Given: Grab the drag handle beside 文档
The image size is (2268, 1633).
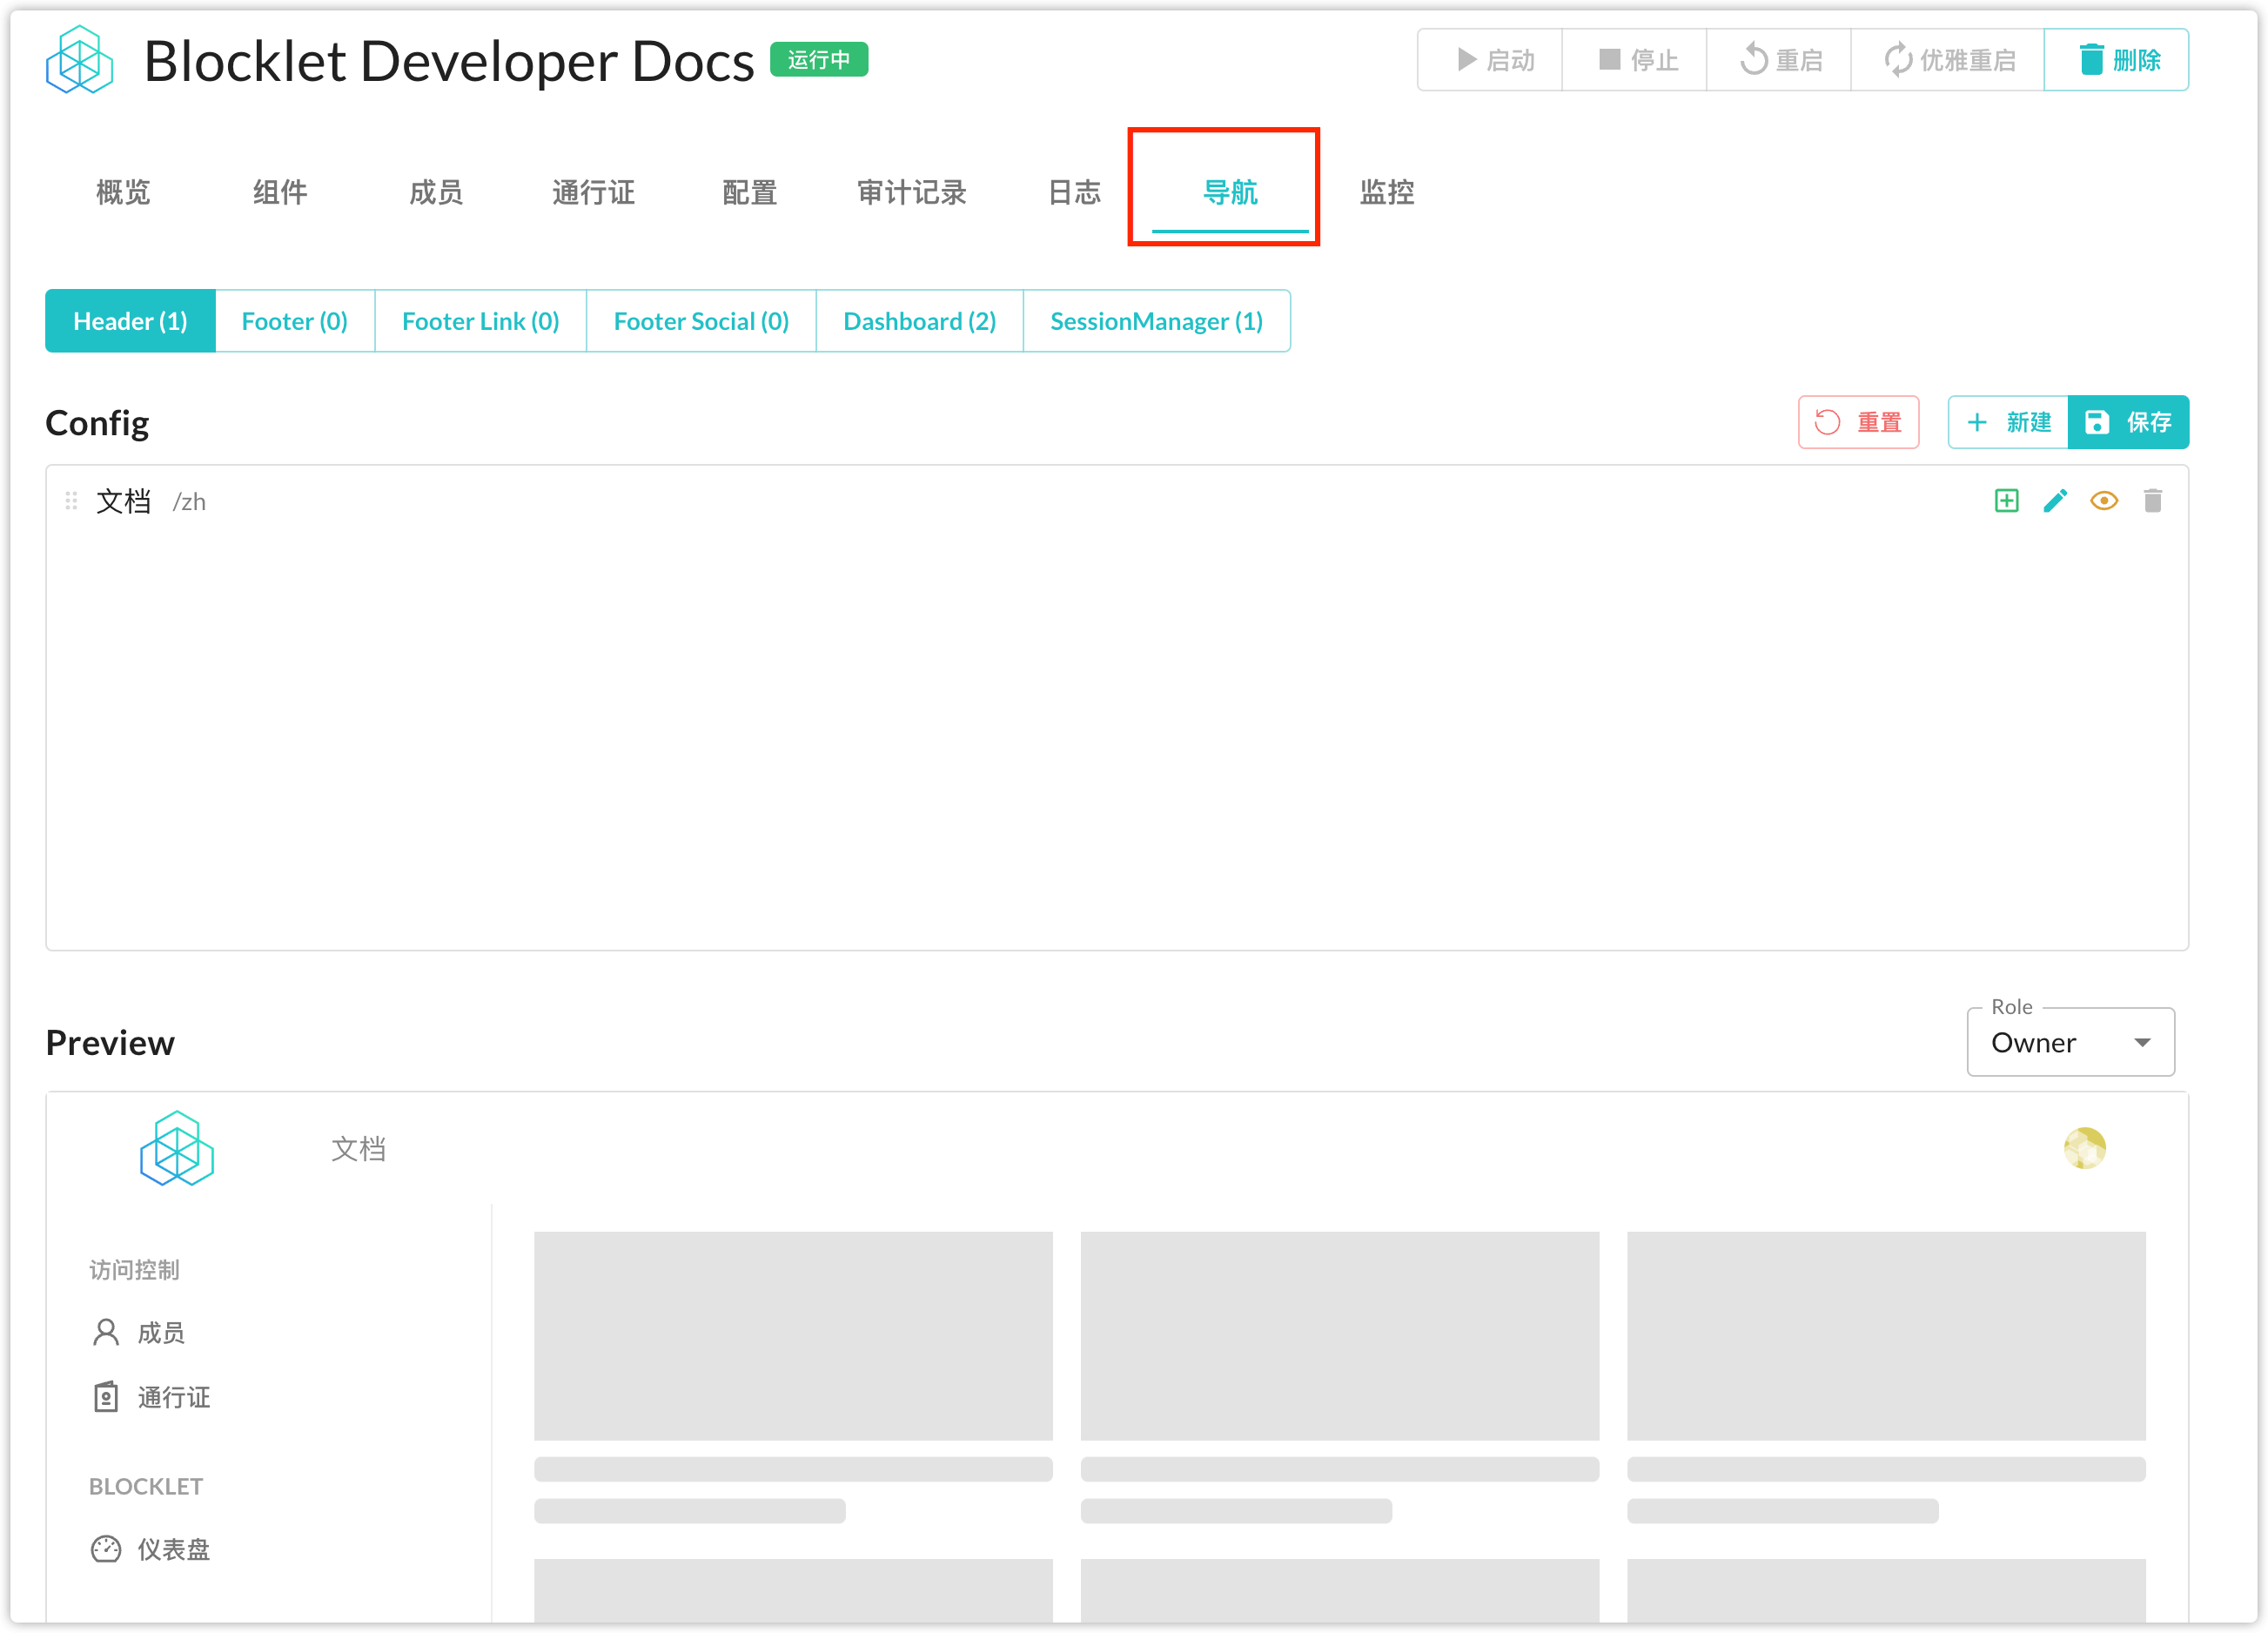Looking at the screenshot, I should [71, 501].
